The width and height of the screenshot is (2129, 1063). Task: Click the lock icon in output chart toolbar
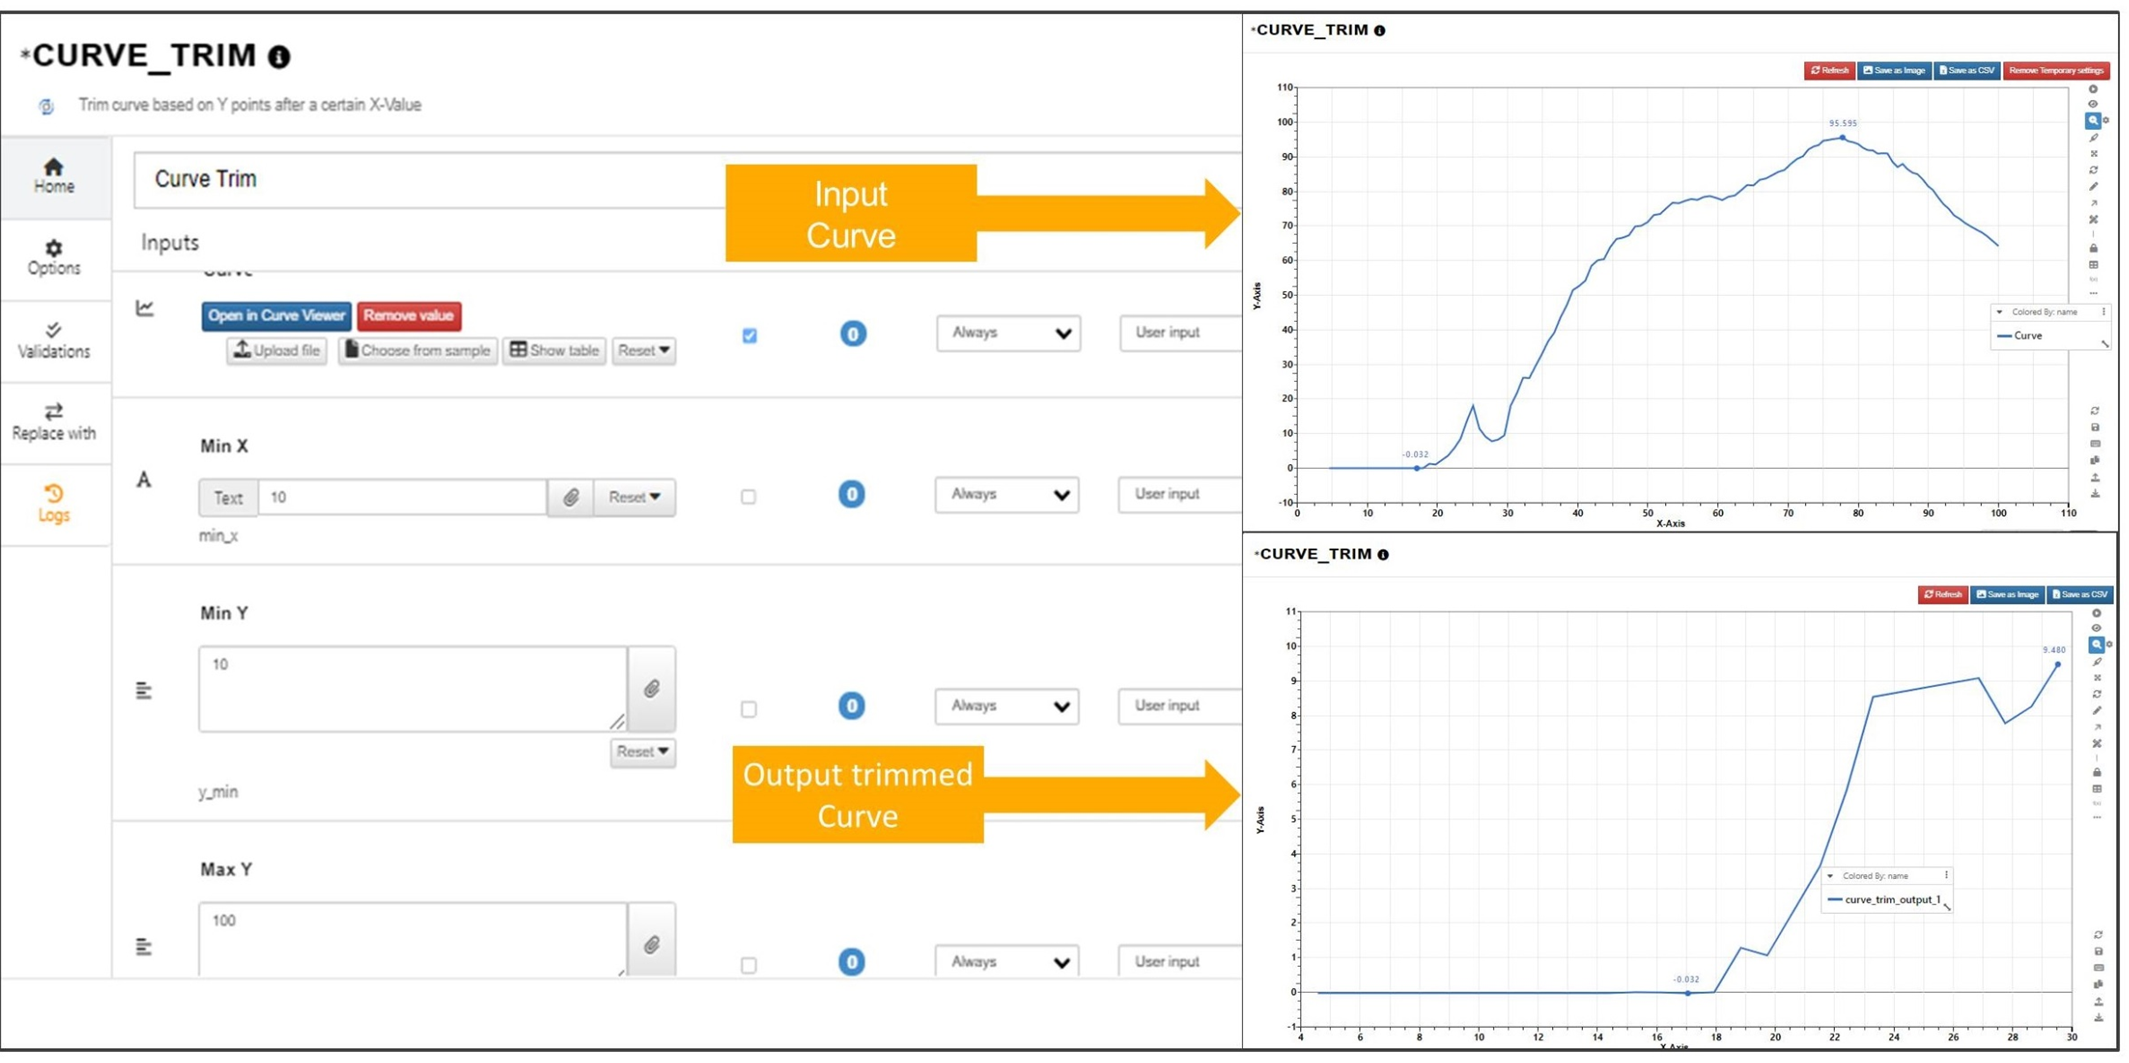(x=2097, y=772)
